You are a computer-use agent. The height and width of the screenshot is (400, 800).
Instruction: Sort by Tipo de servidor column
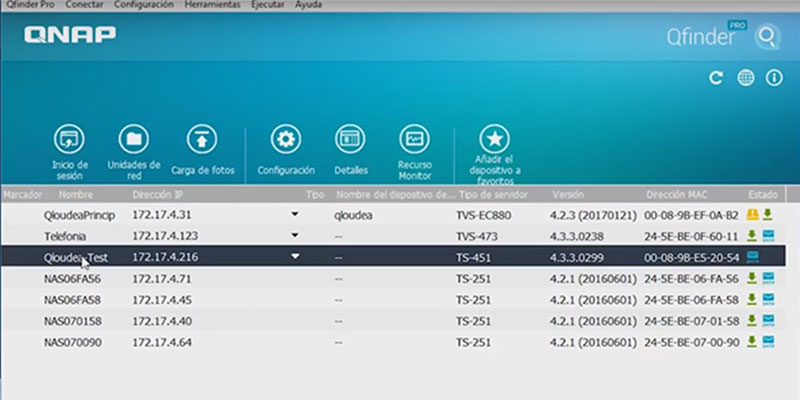(x=493, y=194)
